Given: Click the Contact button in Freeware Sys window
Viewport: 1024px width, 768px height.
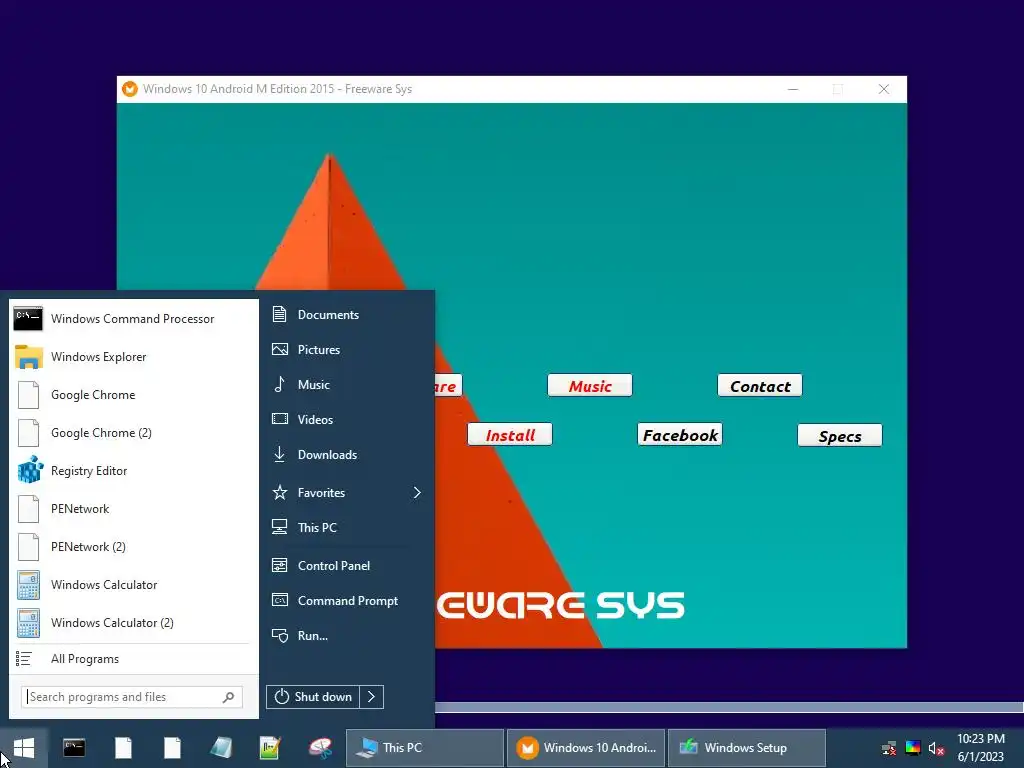Looking at the screenshot, I should 760,386.
